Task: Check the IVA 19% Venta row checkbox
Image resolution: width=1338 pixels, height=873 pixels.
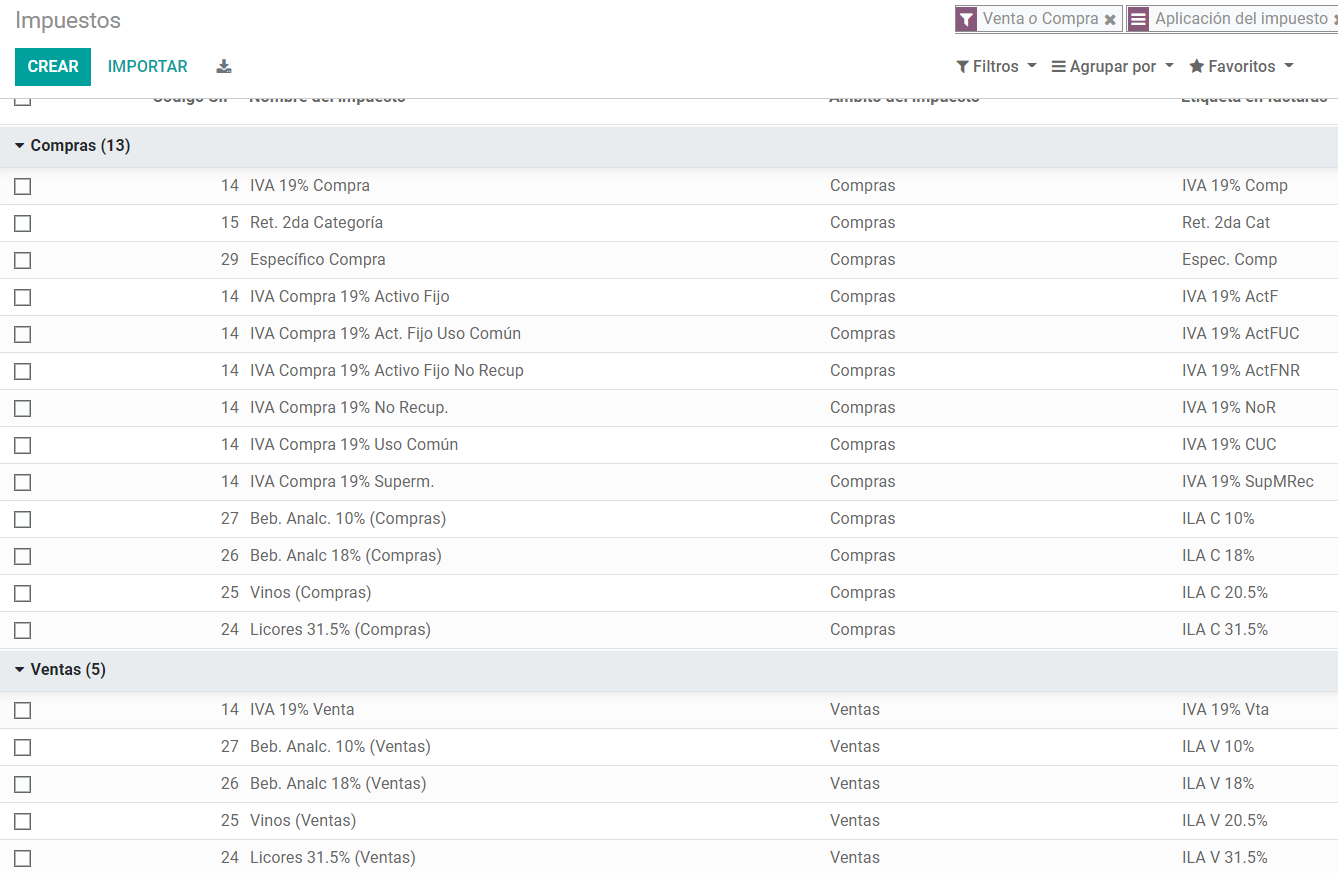Action: (x=23, y=710)
